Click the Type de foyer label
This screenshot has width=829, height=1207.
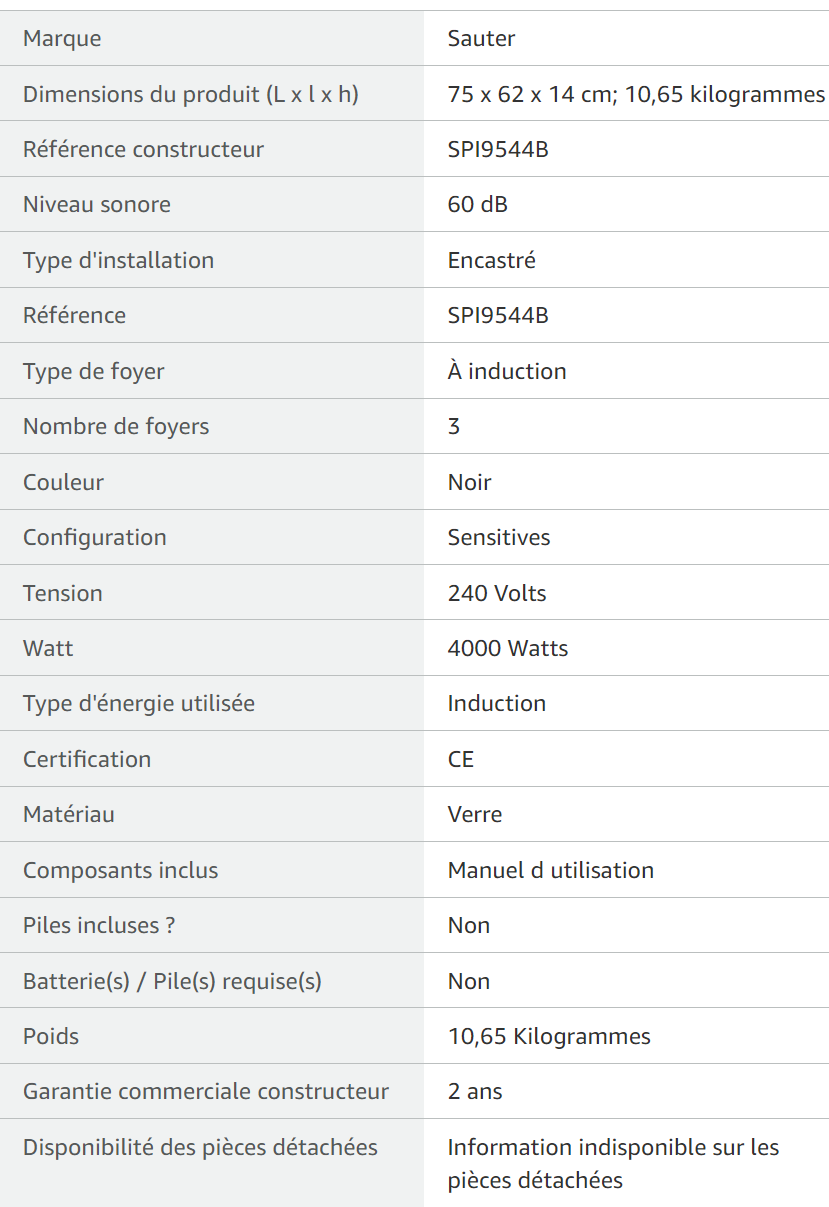click(93, 371)
